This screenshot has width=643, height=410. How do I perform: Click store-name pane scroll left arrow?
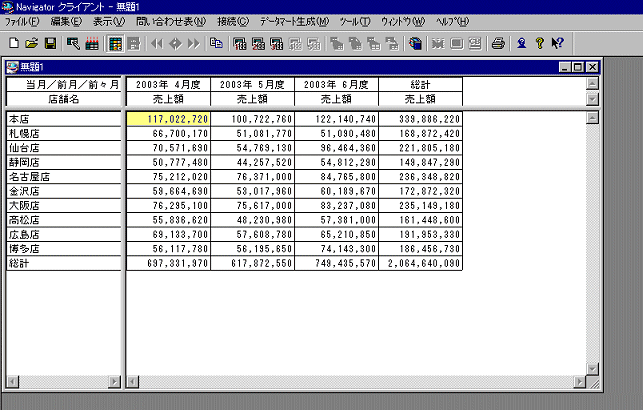pos(13,382)
